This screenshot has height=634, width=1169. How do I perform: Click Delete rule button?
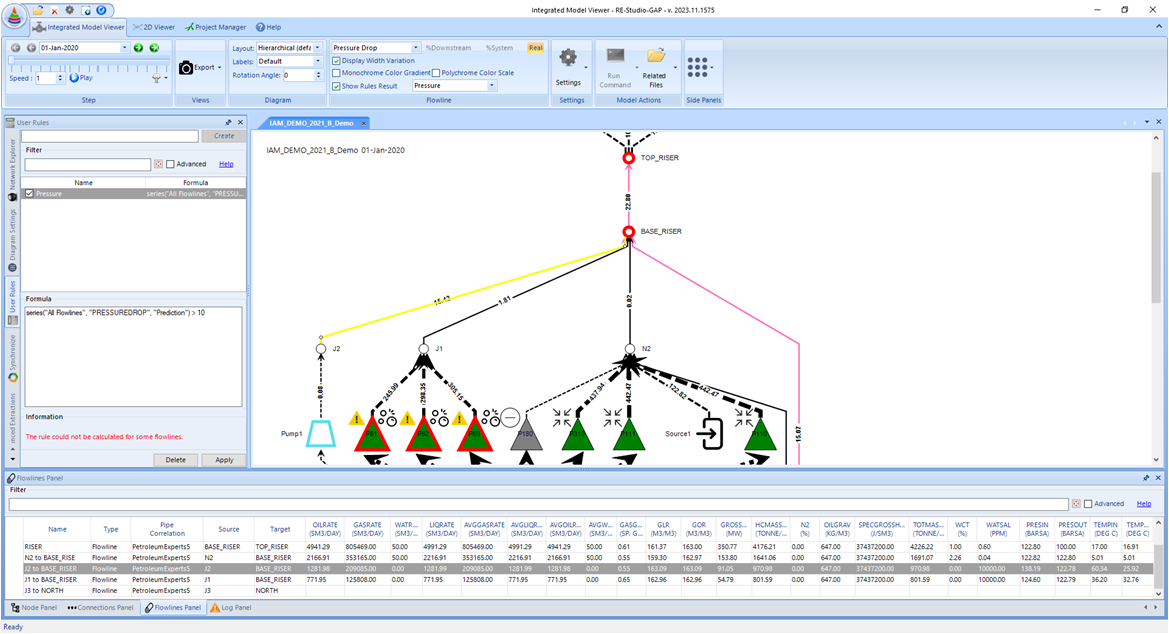(x=176, y=460)
